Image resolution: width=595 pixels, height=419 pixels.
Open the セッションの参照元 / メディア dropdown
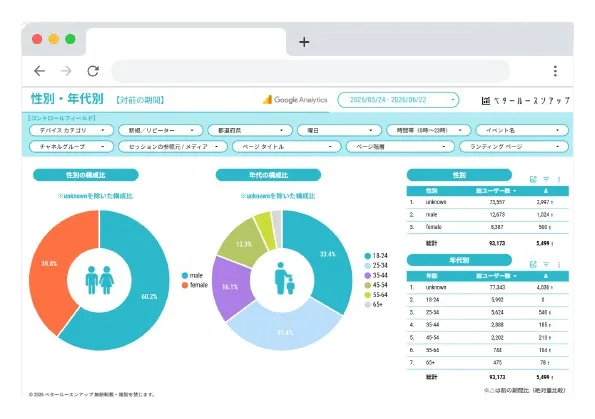point(173,146)
